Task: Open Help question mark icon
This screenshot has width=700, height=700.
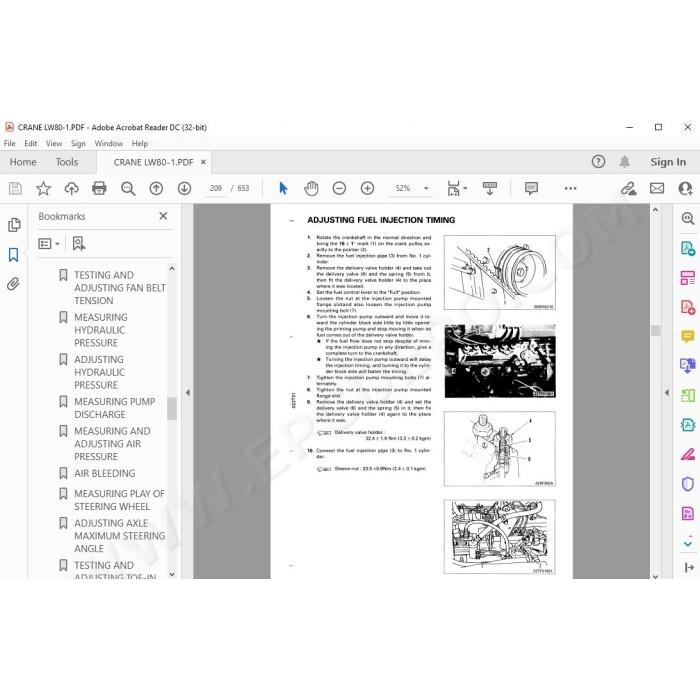Action: (x=598, y=162)
